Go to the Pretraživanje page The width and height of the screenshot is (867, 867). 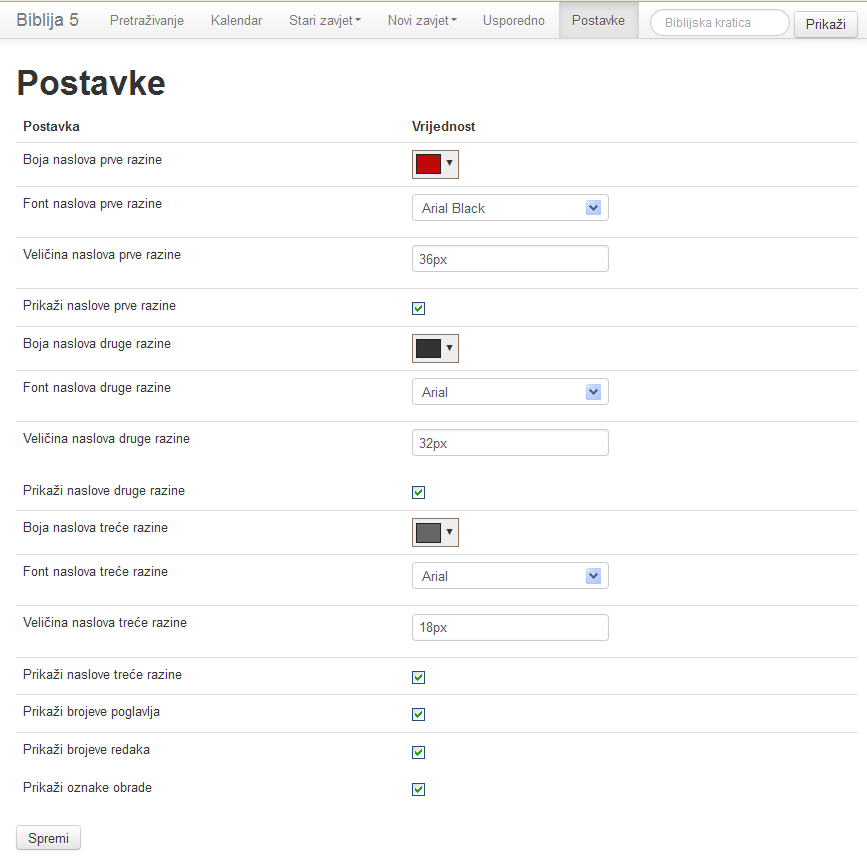(x=147, y=20)
